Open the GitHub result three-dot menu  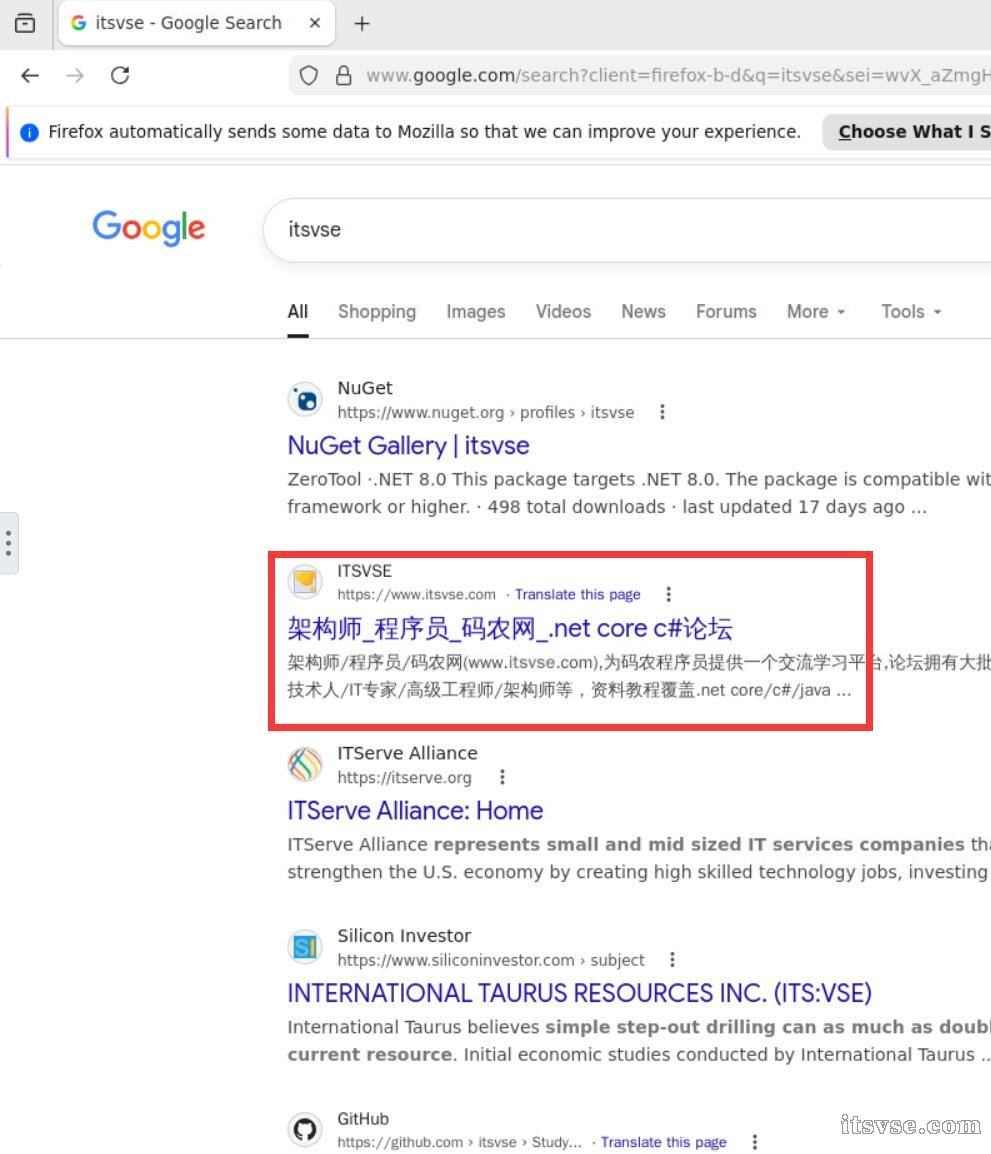click(754, 1142)
